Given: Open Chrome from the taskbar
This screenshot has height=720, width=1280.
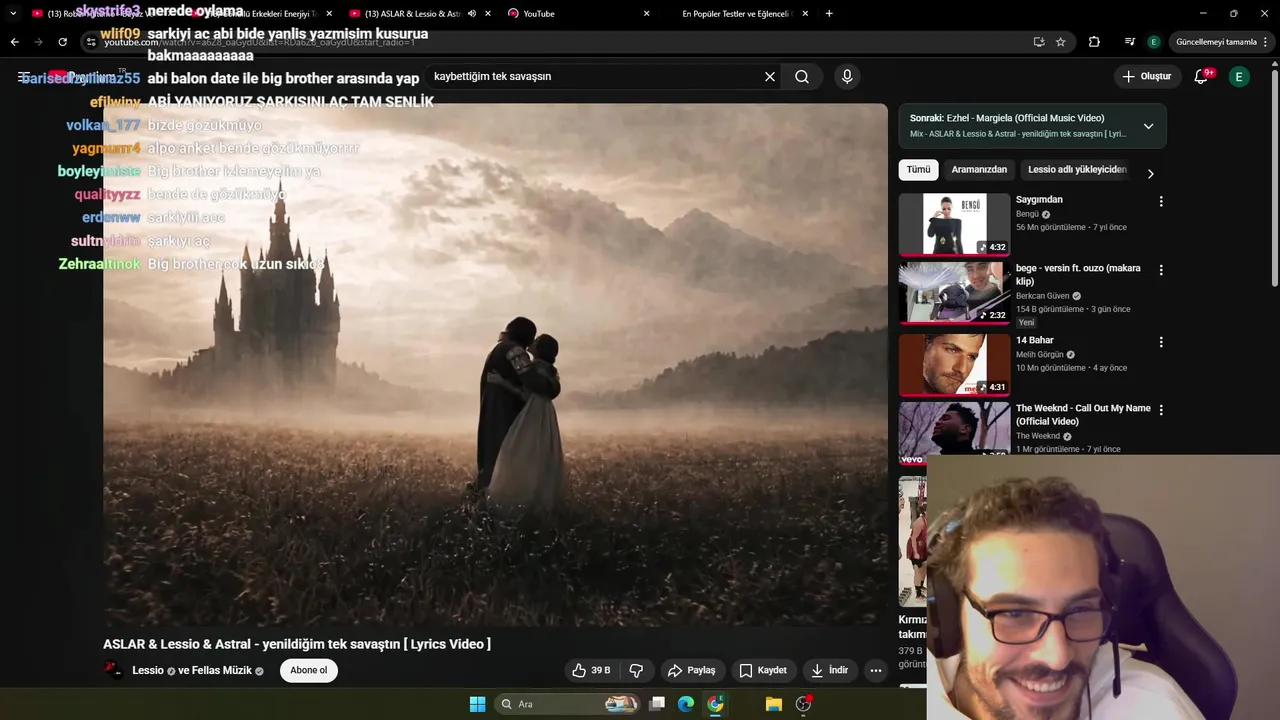Looking at the screenshot, I should 715,704.
